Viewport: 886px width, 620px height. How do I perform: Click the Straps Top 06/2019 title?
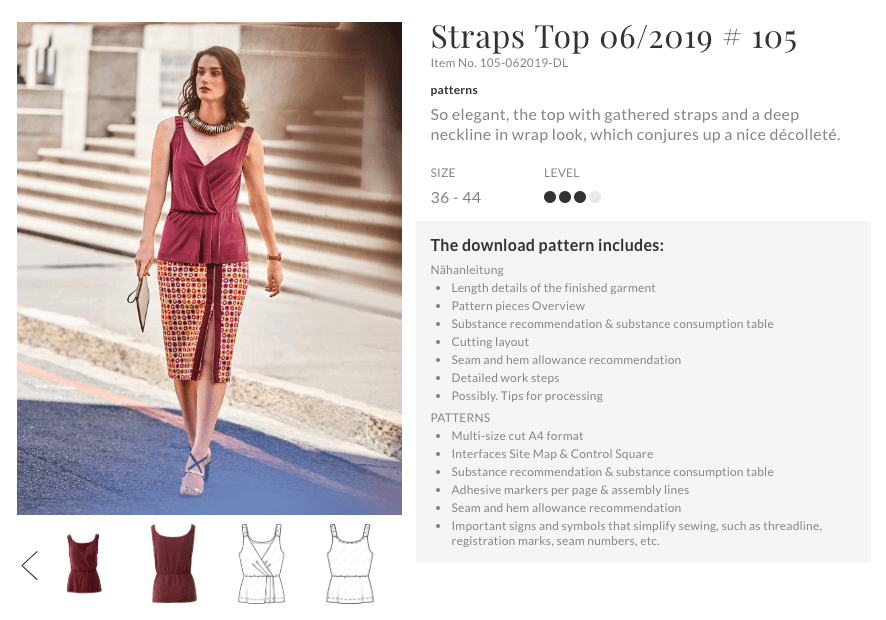pos(614,38)
